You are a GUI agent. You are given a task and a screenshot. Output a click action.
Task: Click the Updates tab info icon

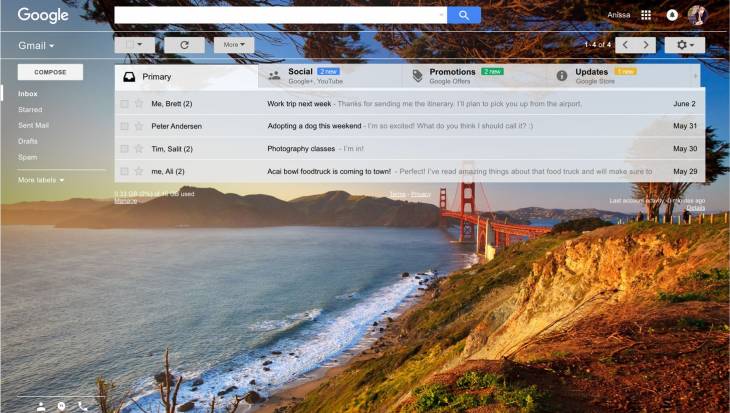pyautogui.click(x=562, y=75)
